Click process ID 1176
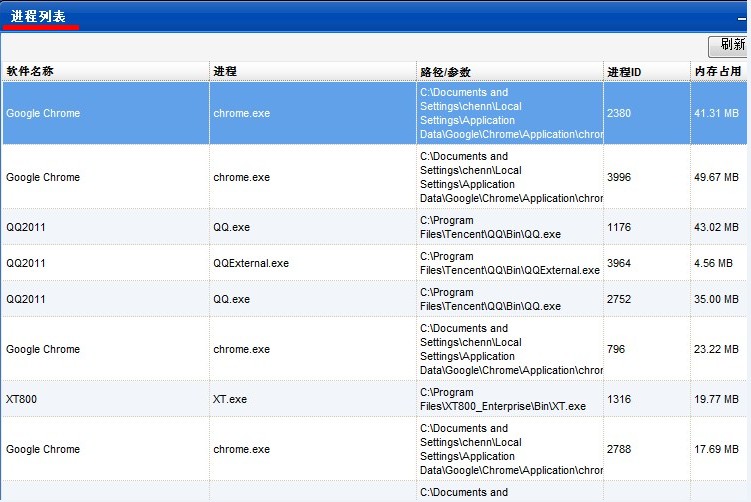Image resolution: width=751 pixels, height=502 pixels. click(x=619, y=227)
